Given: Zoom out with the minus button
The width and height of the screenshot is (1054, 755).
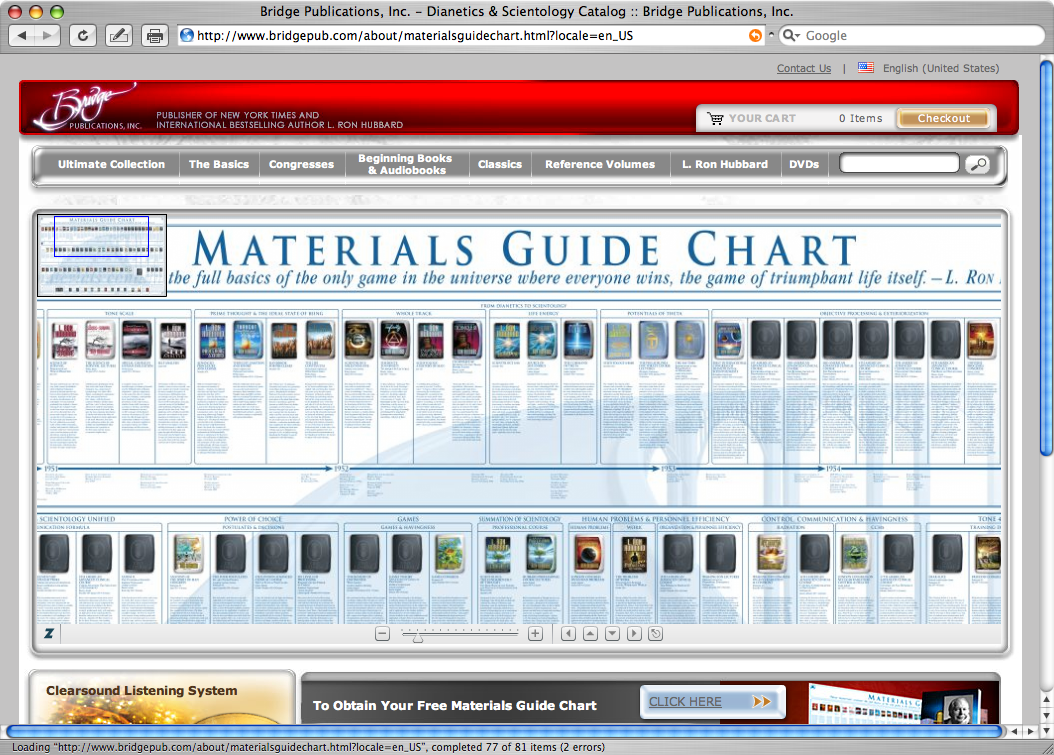Looking at the screenshot, I should (x=382, y=634).
